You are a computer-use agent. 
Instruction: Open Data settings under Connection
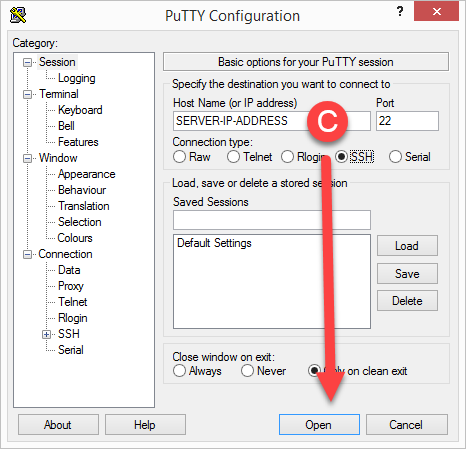point(69,270)
